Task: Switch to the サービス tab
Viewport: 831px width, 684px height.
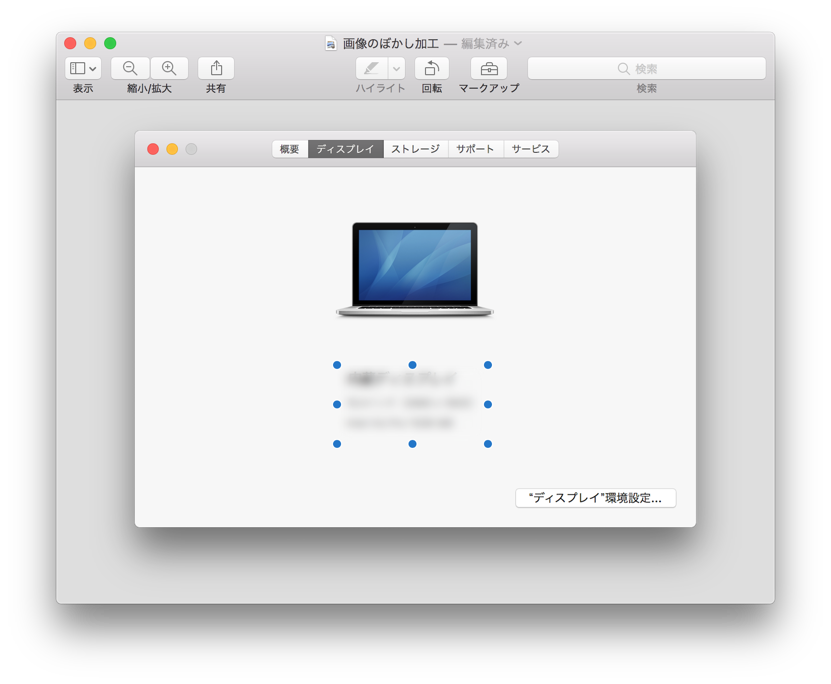Action: 531,149
